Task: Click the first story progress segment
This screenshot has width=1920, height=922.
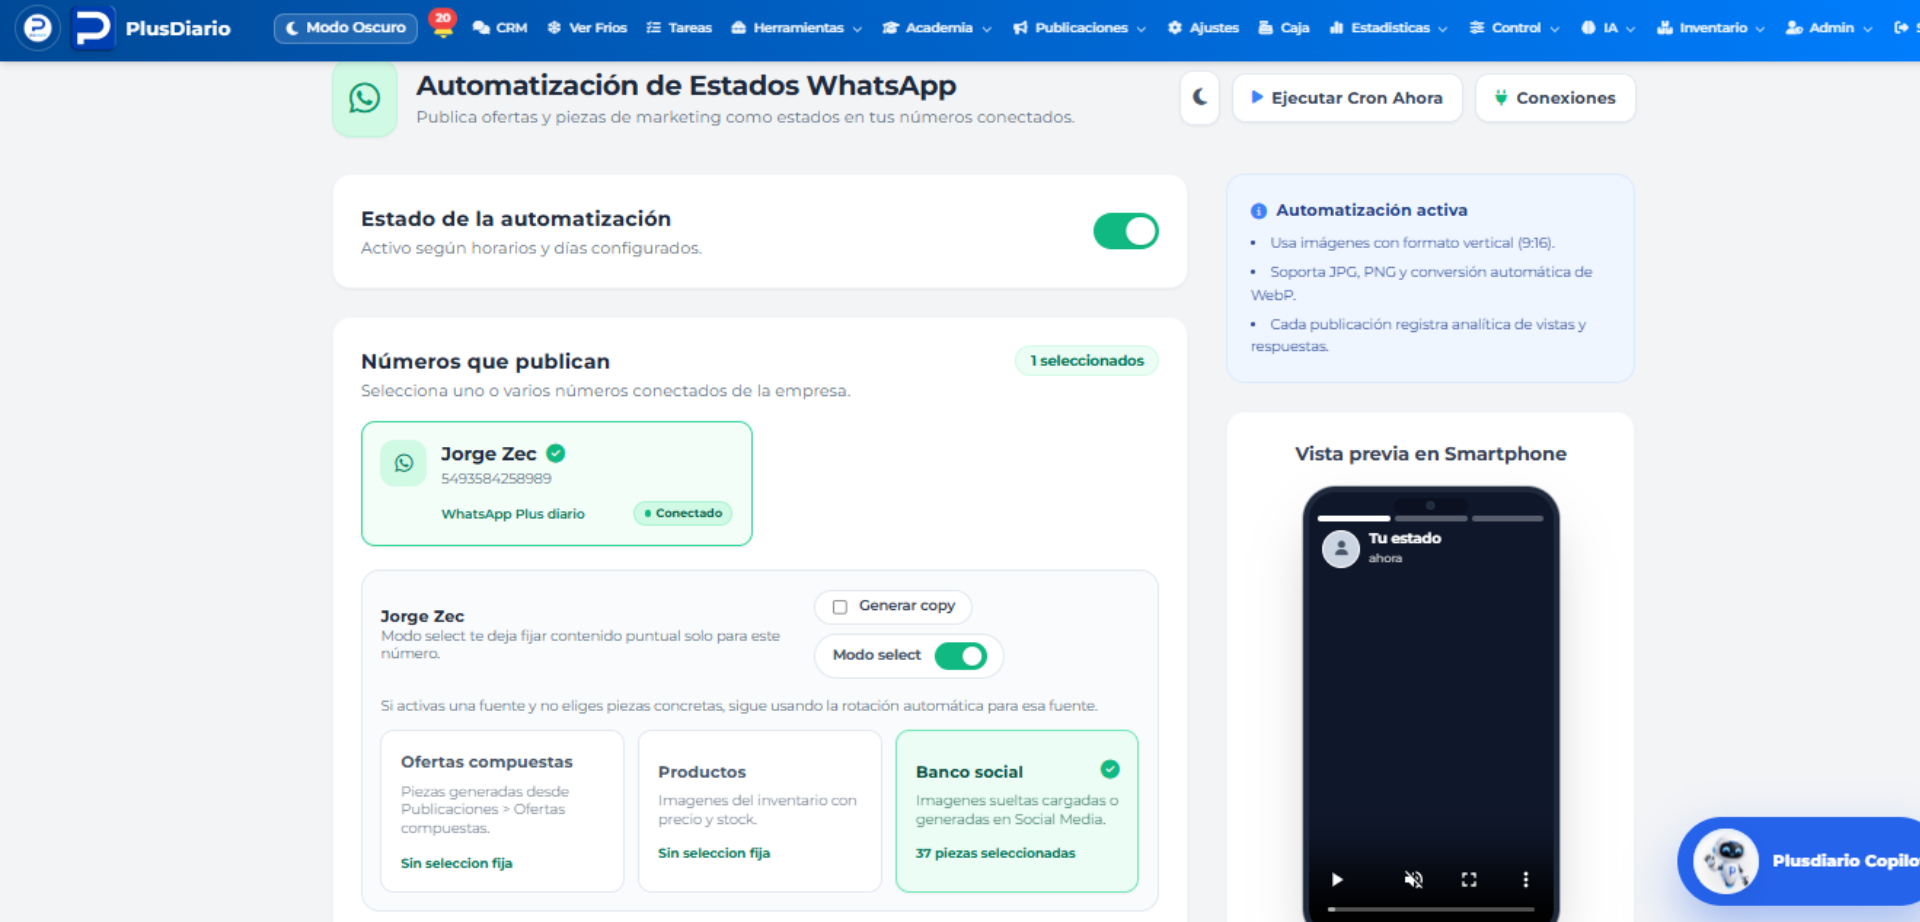Action: [x=1354, y=518]
